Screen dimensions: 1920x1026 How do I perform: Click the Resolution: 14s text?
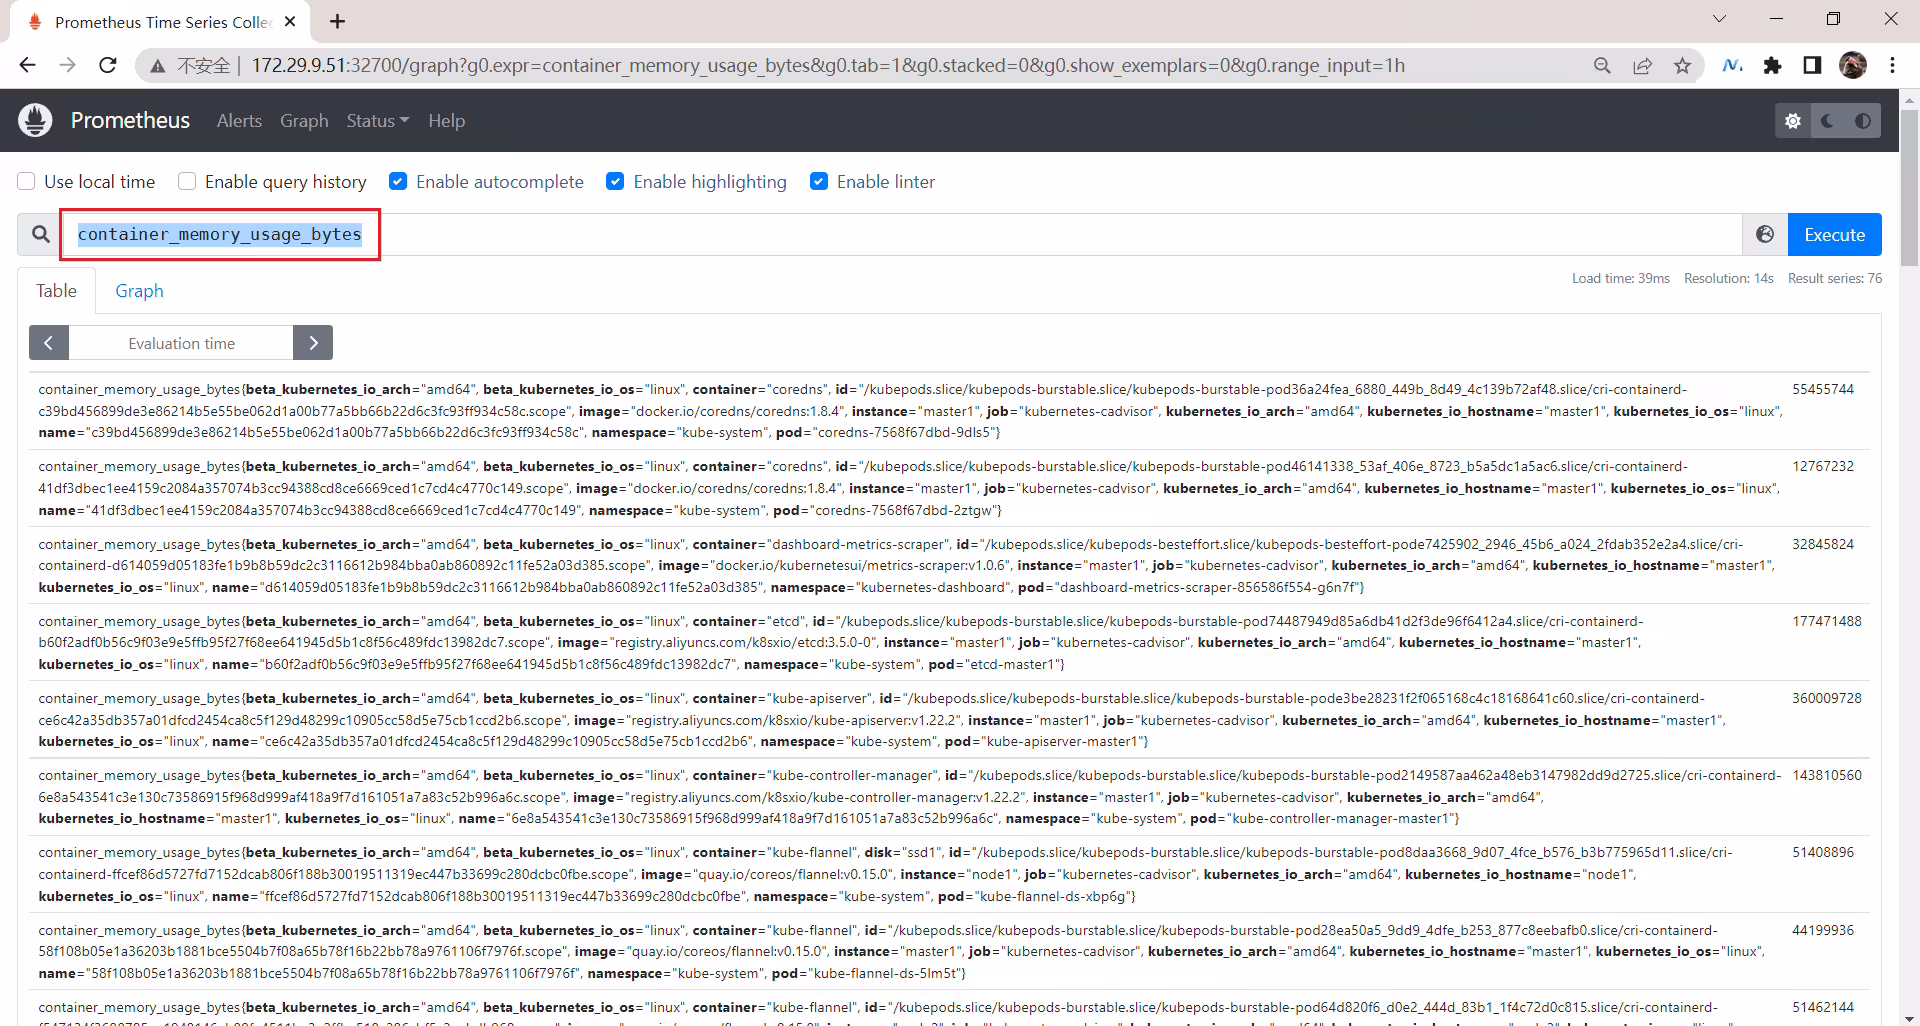(x=1729, y=278)
